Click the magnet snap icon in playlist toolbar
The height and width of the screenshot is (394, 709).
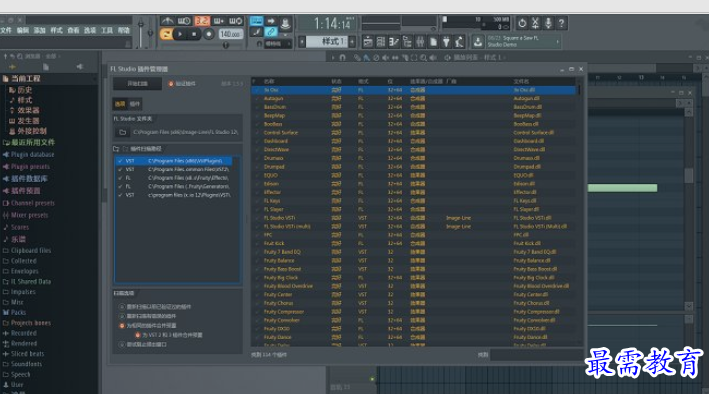coord(342,57)
